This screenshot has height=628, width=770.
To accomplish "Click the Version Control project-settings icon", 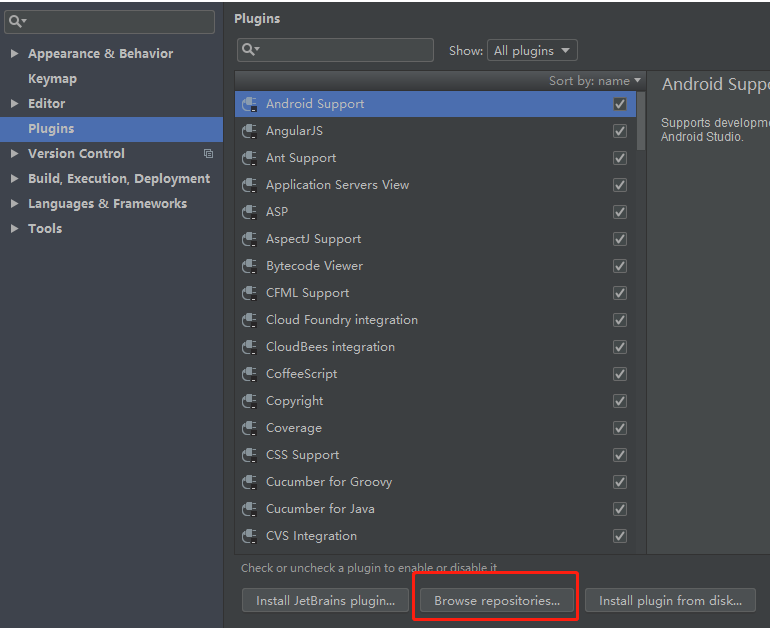I will 208,154.
